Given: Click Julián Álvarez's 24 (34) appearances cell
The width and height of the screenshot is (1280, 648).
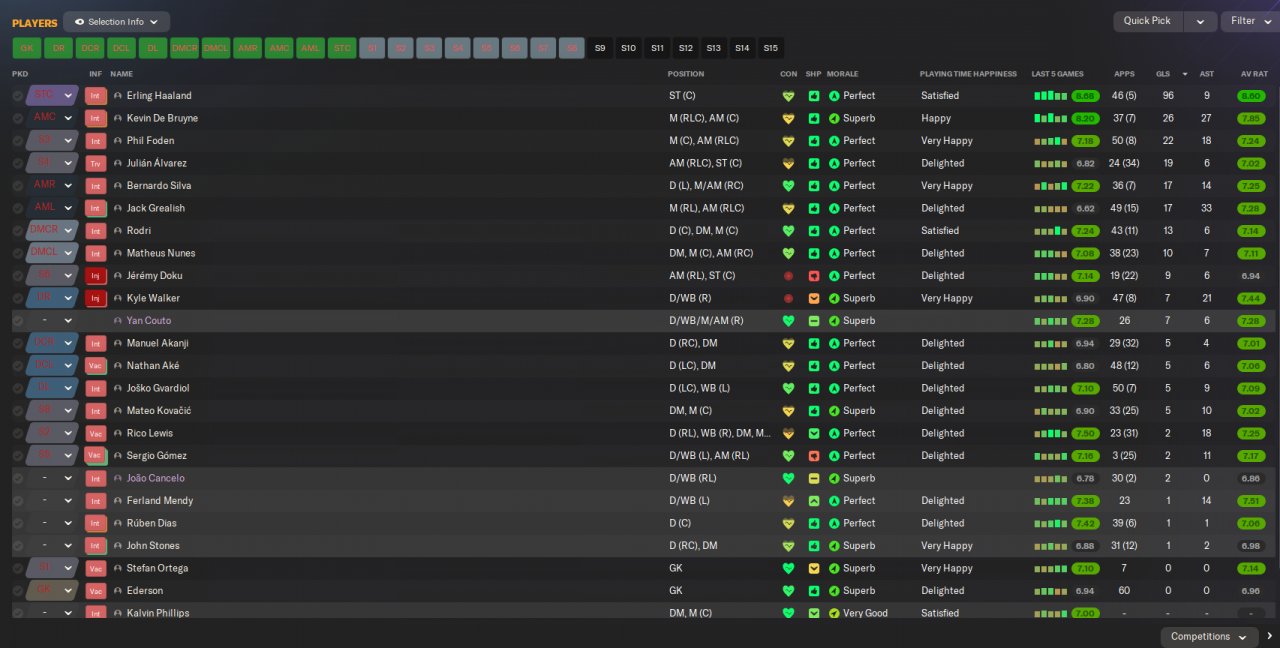Looking at the screenshot, I should [1123, 163].
